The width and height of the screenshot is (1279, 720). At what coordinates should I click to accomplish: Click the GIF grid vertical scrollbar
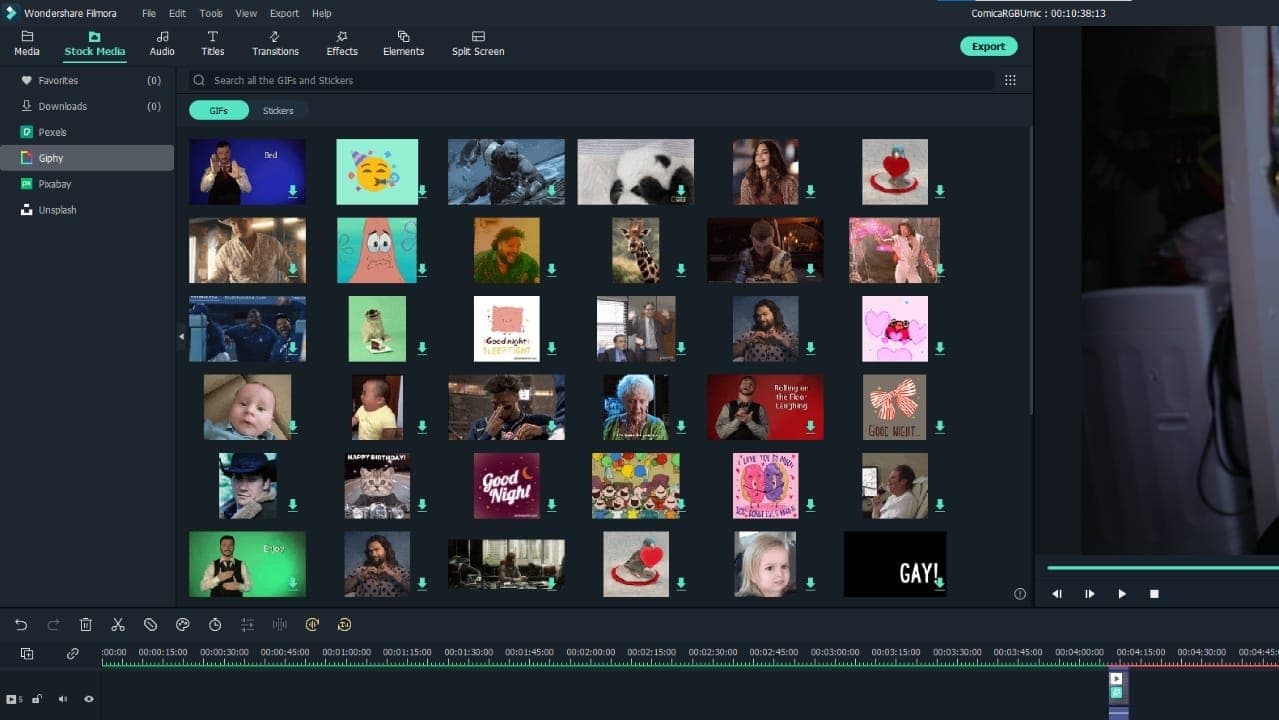[x=1031, y=268]
